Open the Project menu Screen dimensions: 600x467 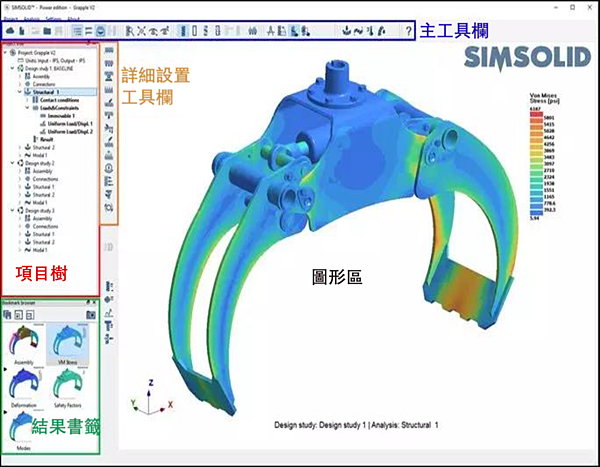pos(11,19)
